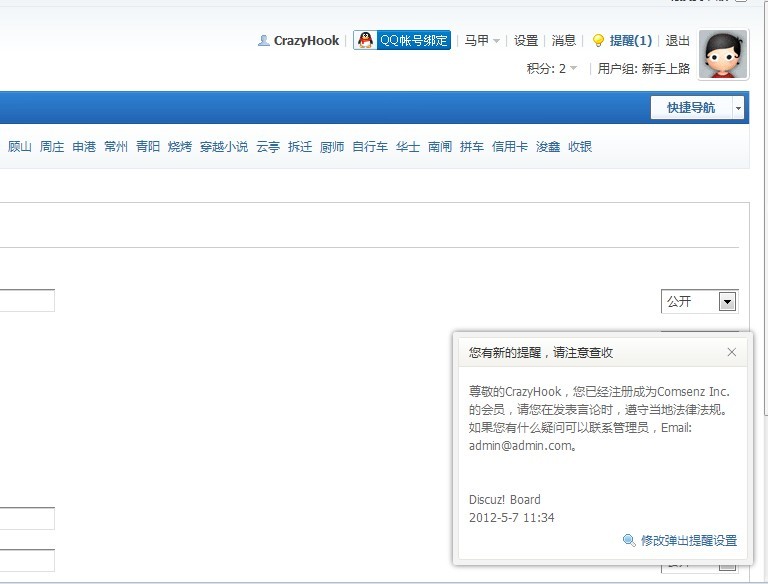This screenshot has height=584, width=768.
Task: Open the 顾山 tag link
Action: click(20, 146)
